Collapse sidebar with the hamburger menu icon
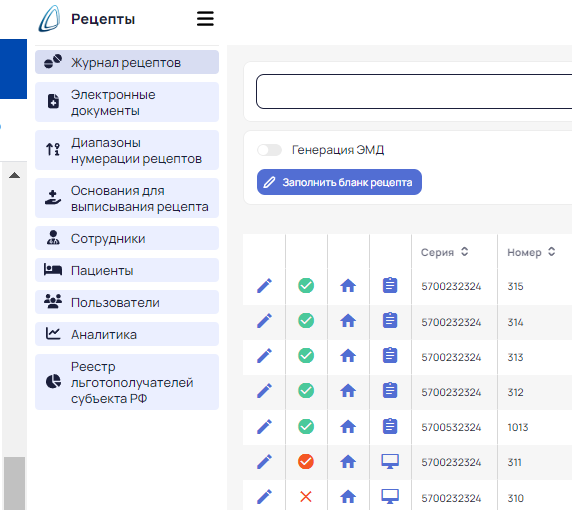 click(205, 19)
